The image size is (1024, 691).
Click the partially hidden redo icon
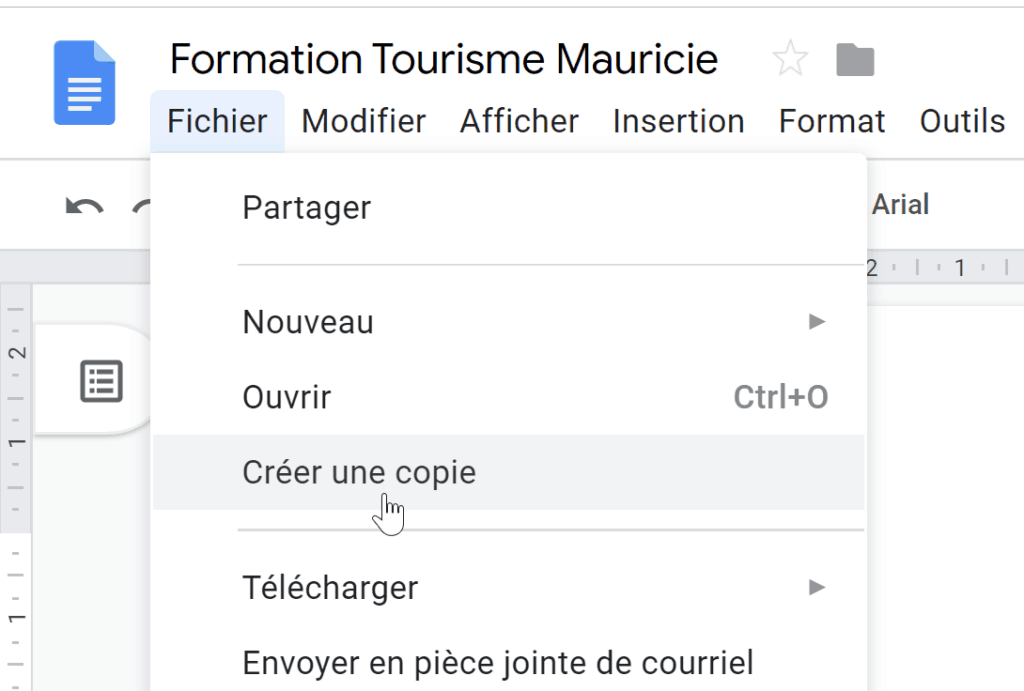click(142, 208)
